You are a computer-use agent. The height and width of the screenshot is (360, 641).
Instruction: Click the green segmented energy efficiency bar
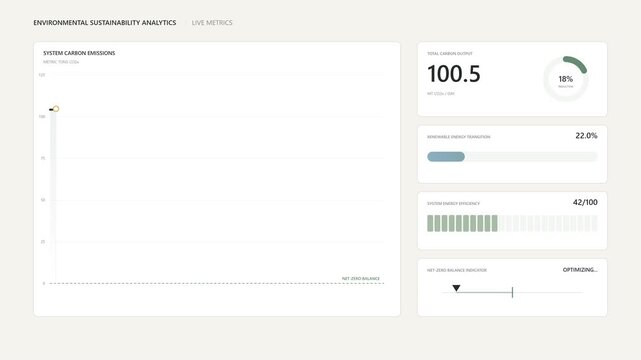[x=462, y=224]
